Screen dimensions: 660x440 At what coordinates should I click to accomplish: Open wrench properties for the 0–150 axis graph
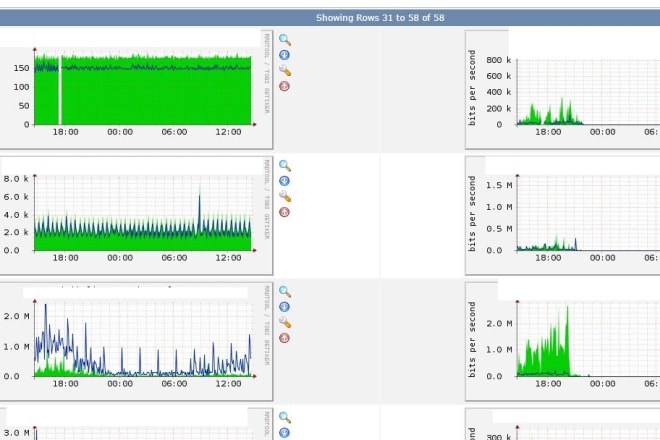tap(285, 71)
